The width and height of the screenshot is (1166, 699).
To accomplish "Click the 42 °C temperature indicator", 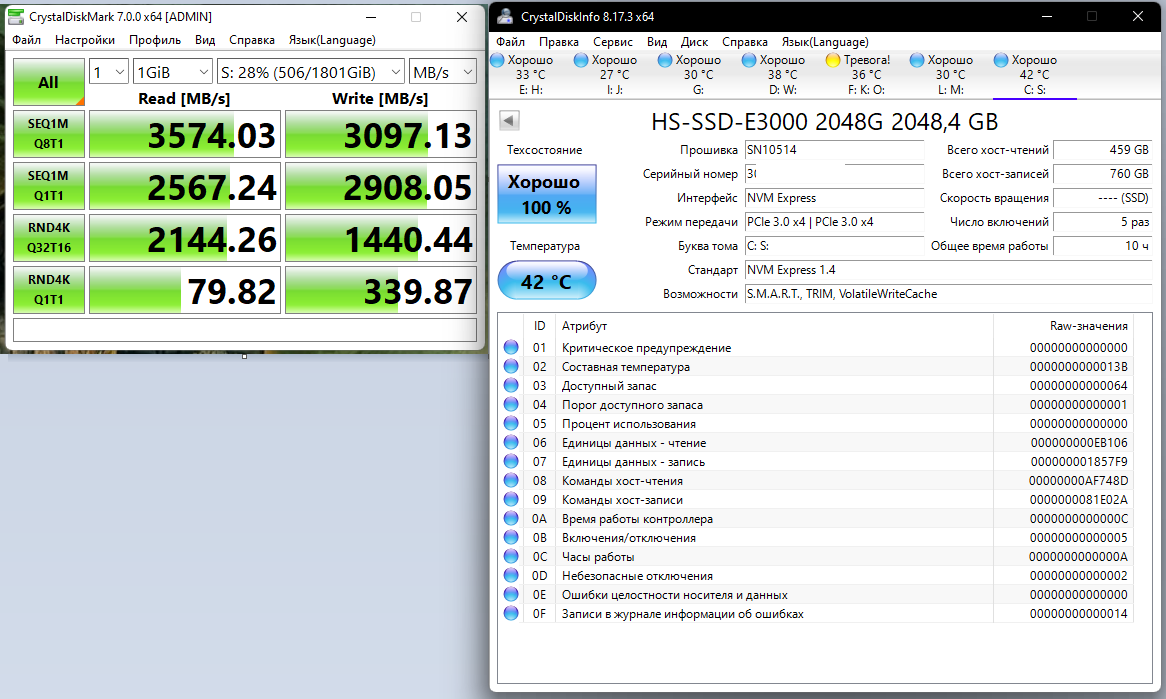I will click(x=547, y=281).
